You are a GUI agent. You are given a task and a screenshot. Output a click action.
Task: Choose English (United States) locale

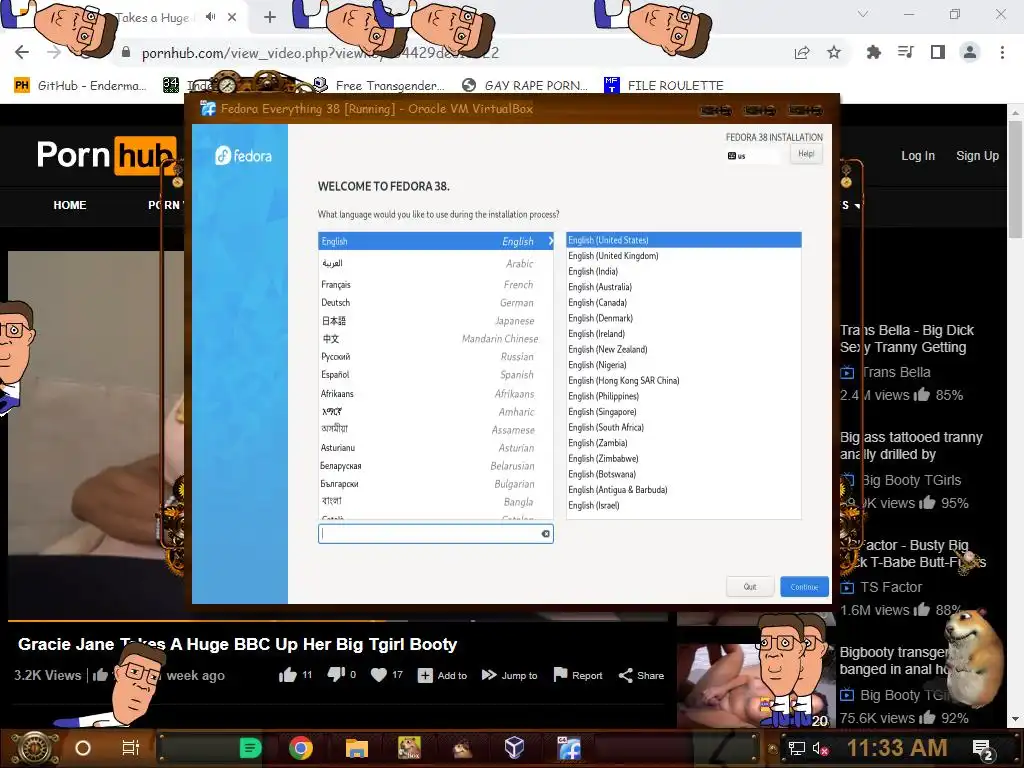click(684, 240)
